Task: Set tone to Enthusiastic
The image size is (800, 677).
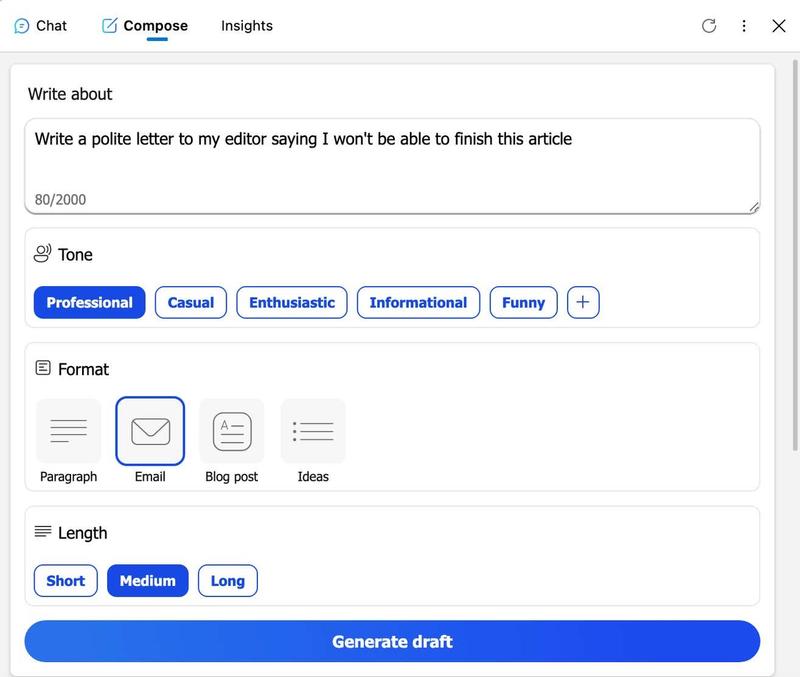Action: click(x=292, y=302)
